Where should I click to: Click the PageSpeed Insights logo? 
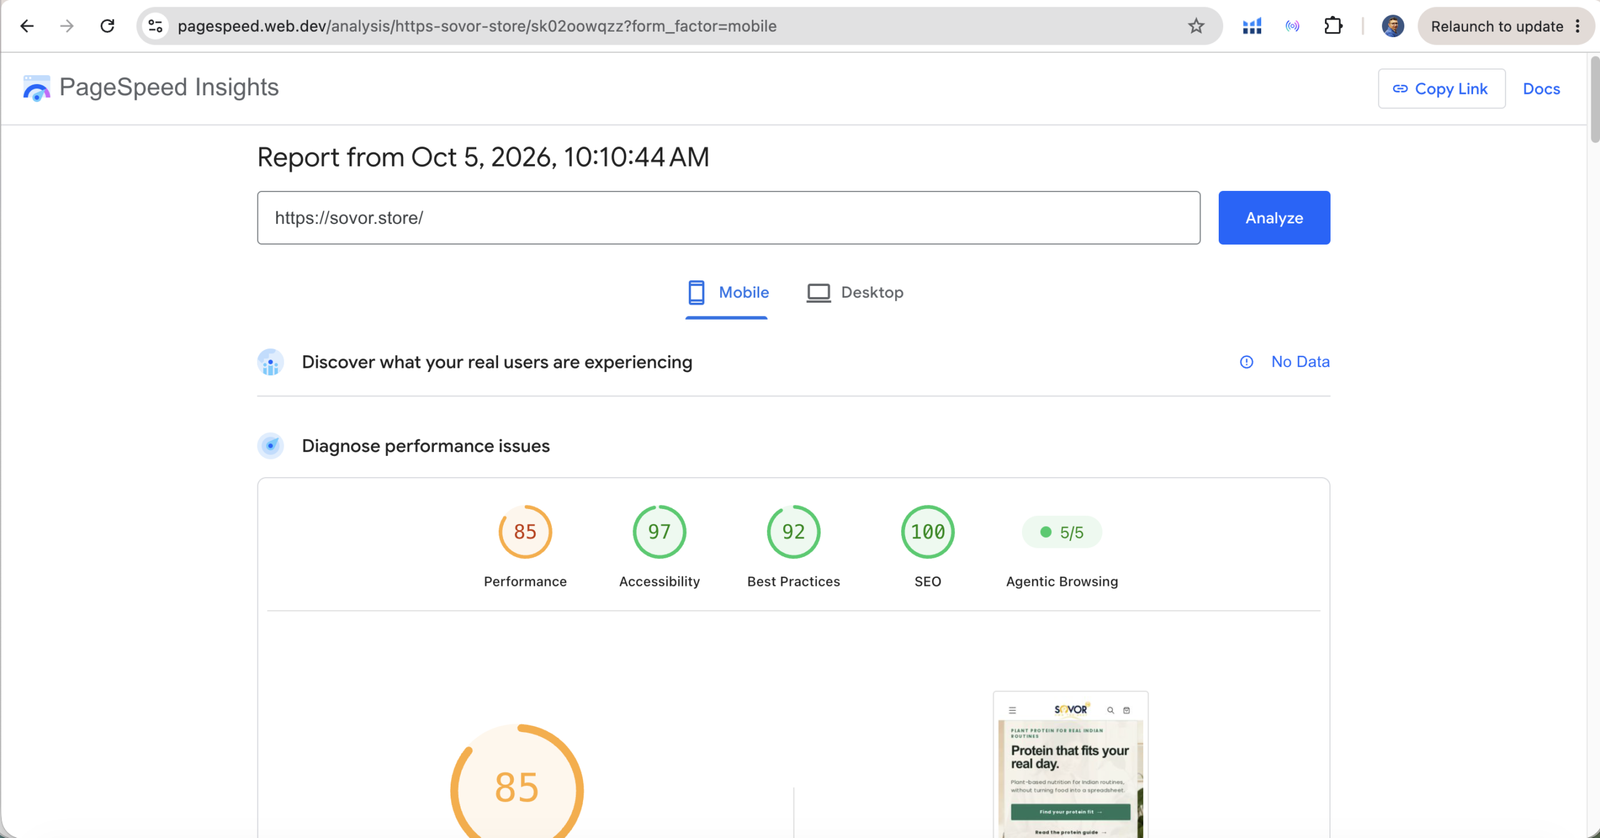pyautogui.click(x=37, y=89)
